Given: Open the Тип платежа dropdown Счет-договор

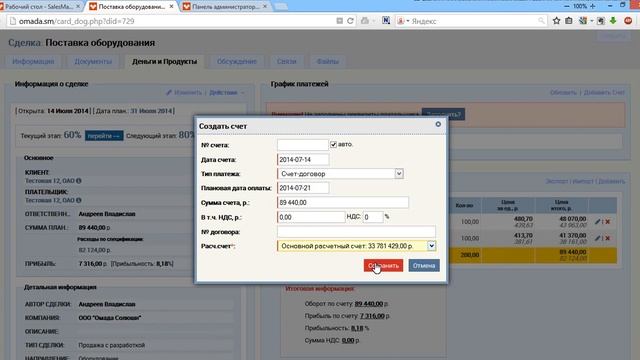Looking at the screenshot, I should (340, 174).
